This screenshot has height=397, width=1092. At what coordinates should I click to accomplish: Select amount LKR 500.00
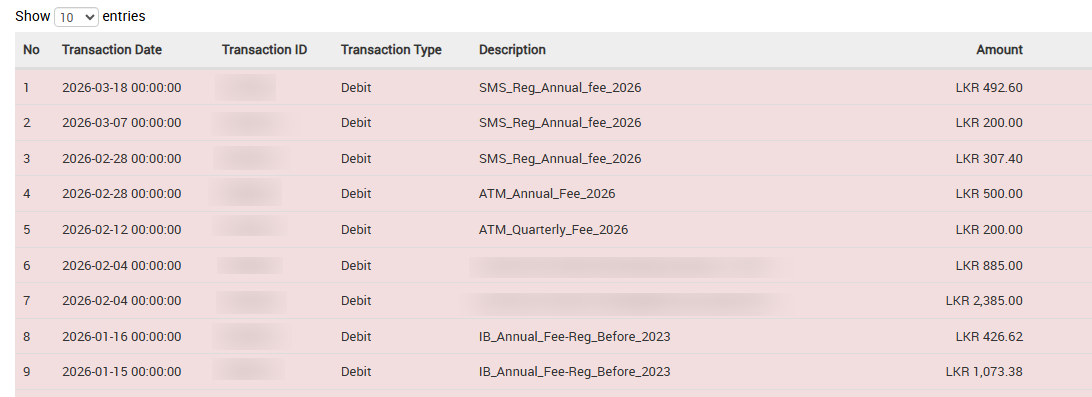(989, 194)
